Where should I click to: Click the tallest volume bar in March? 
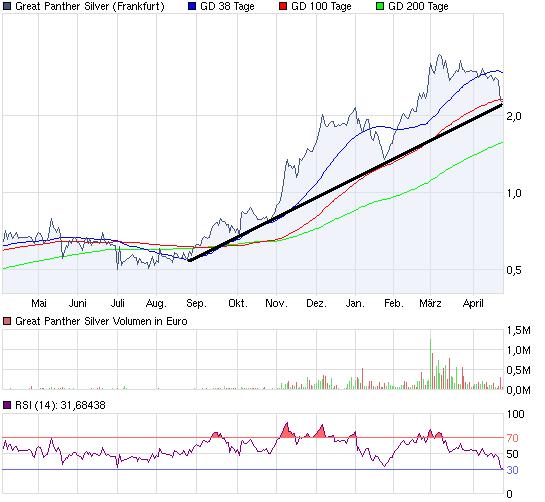coord(430,363)
